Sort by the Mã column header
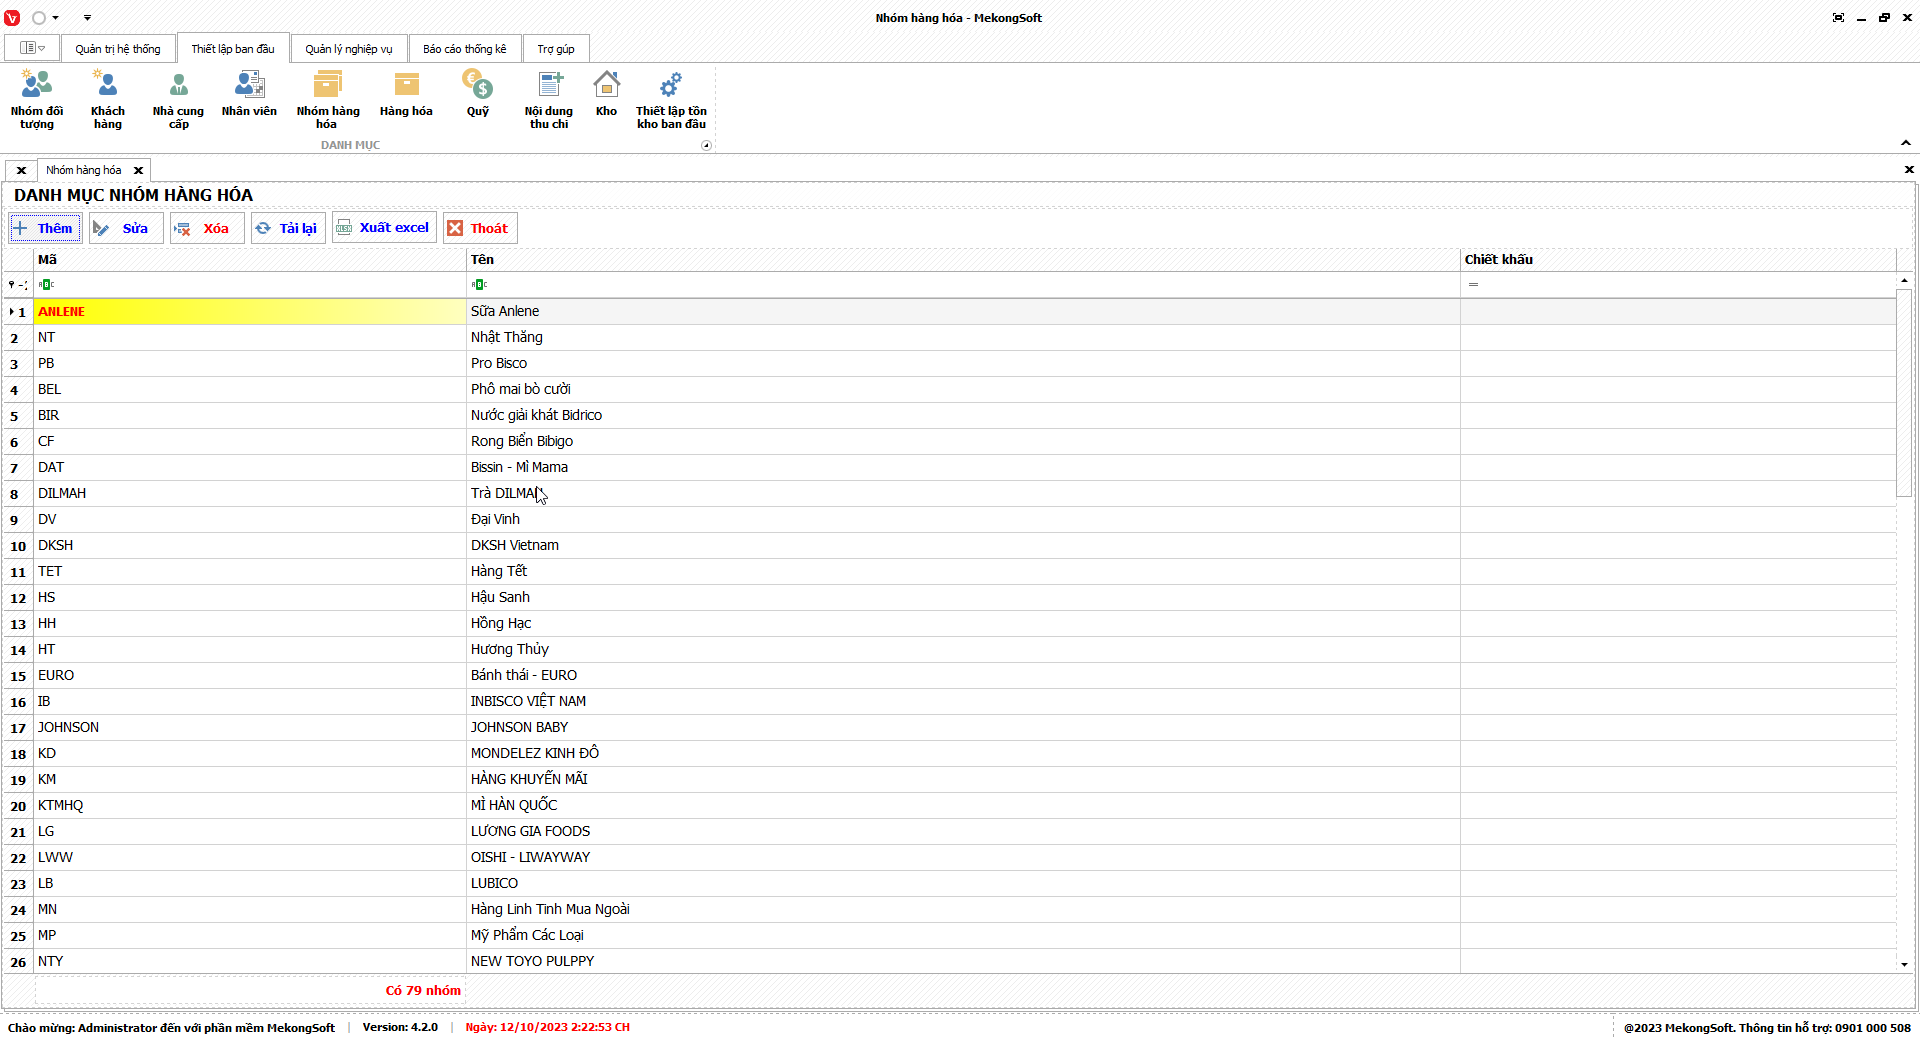Screen dimensions: 1920x1038 click(250, 259)
